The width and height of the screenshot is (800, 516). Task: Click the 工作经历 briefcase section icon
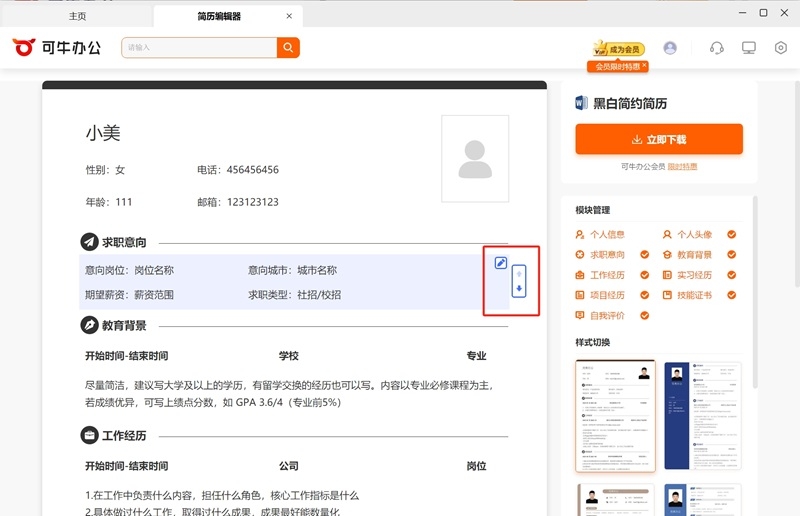(x=89, y=435)
